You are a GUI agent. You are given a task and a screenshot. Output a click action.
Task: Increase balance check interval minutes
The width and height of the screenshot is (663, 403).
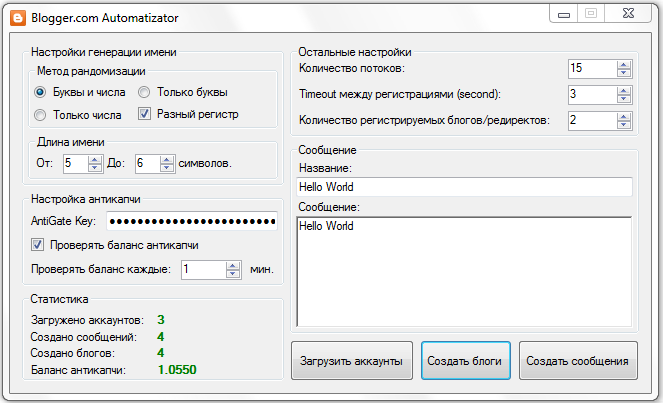[x=233, y=266]
